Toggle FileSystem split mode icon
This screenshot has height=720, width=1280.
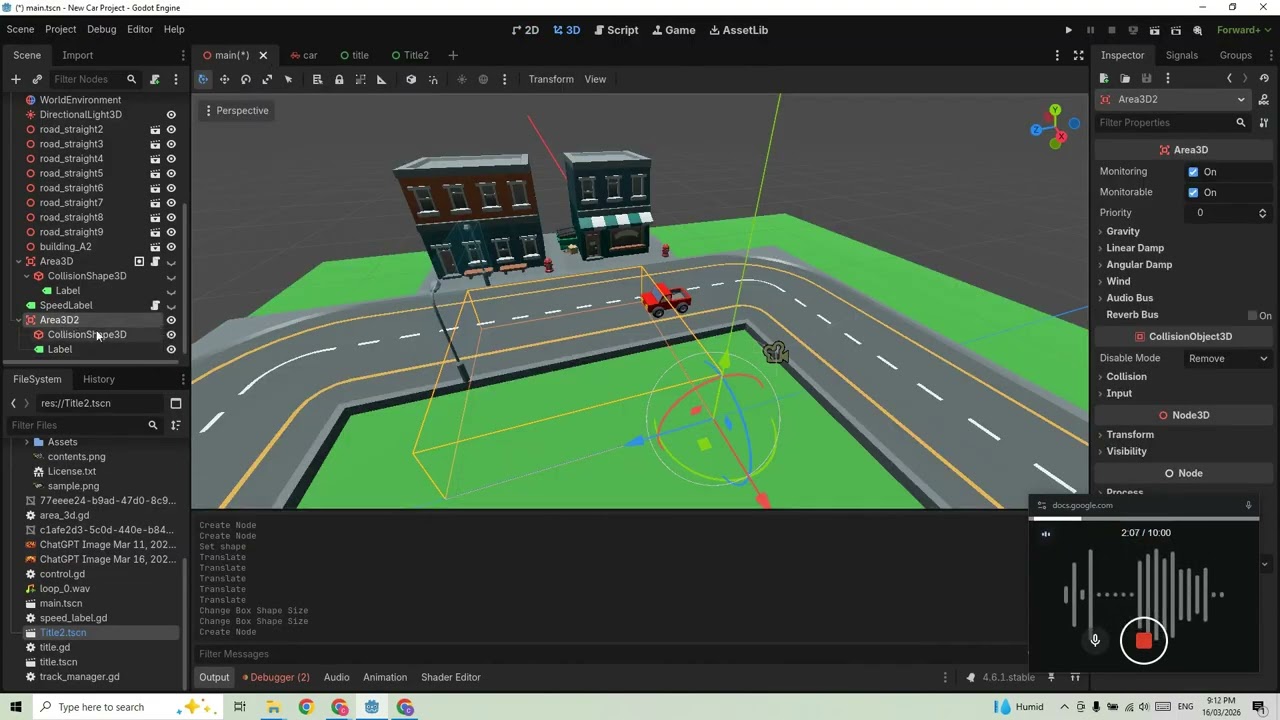175,403
